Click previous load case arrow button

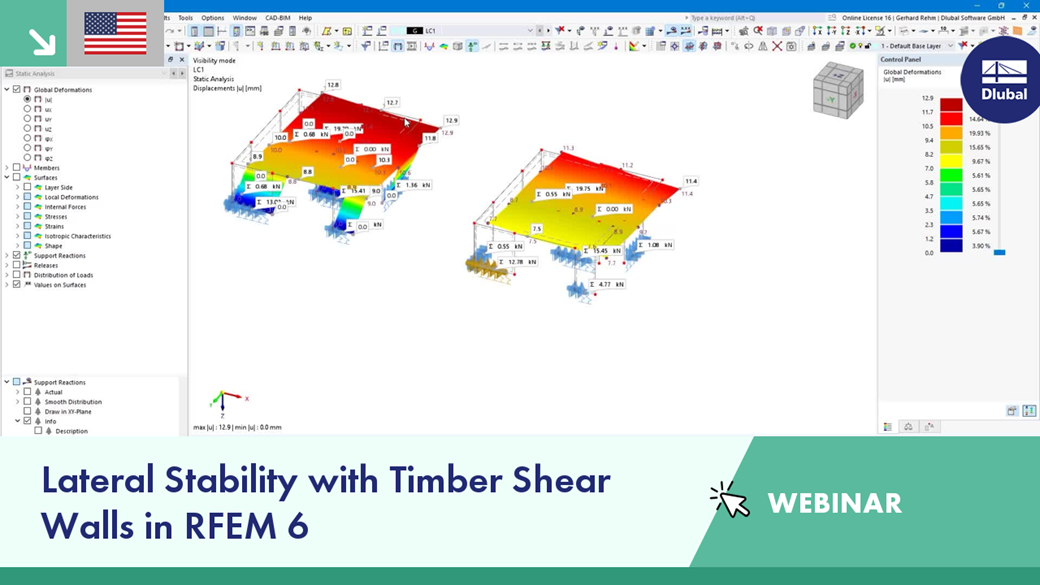539,31
